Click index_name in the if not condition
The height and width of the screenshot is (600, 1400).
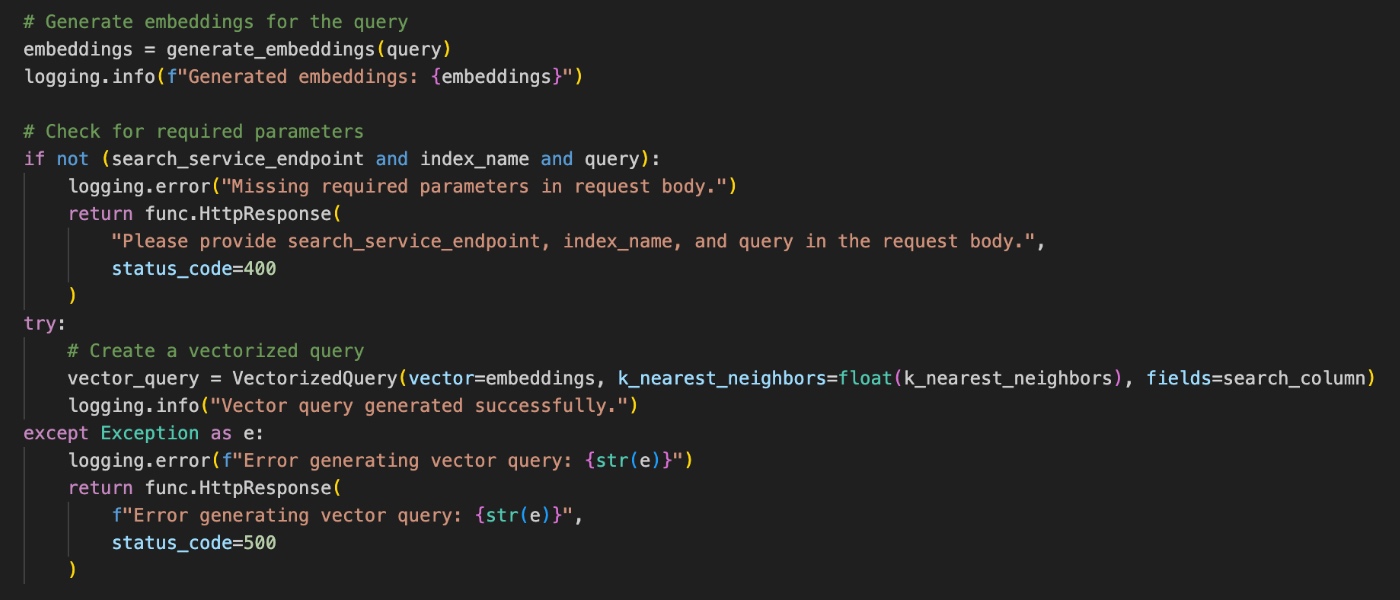pos(475,159)
